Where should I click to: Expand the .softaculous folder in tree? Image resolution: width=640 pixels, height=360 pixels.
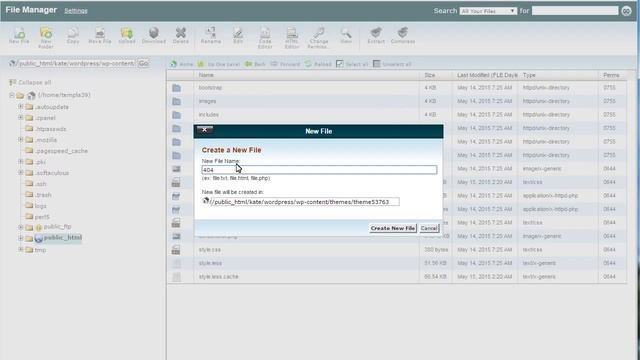tap(20, 173)
